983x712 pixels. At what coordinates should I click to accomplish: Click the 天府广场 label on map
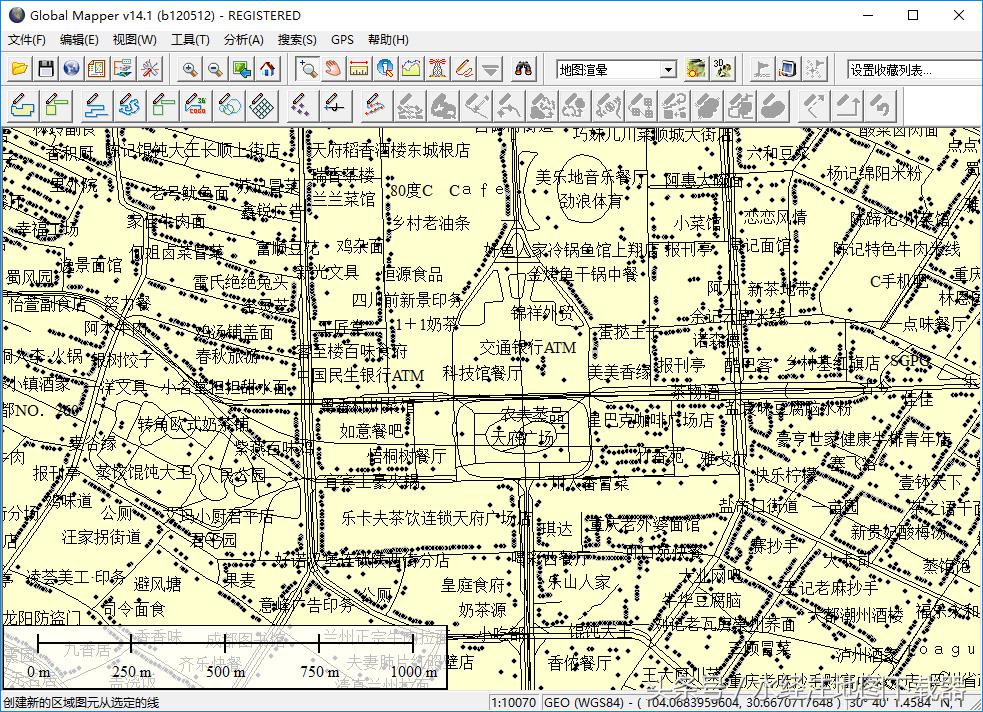(x=523, y=437)
